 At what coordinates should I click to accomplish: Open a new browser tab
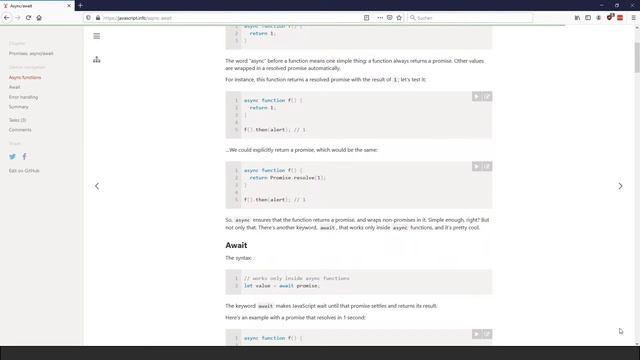[80, 5]
